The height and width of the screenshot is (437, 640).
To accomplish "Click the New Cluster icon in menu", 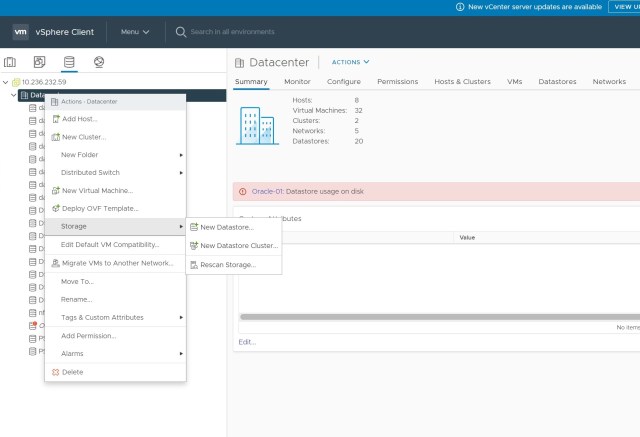I will click(x=55, y=137).
